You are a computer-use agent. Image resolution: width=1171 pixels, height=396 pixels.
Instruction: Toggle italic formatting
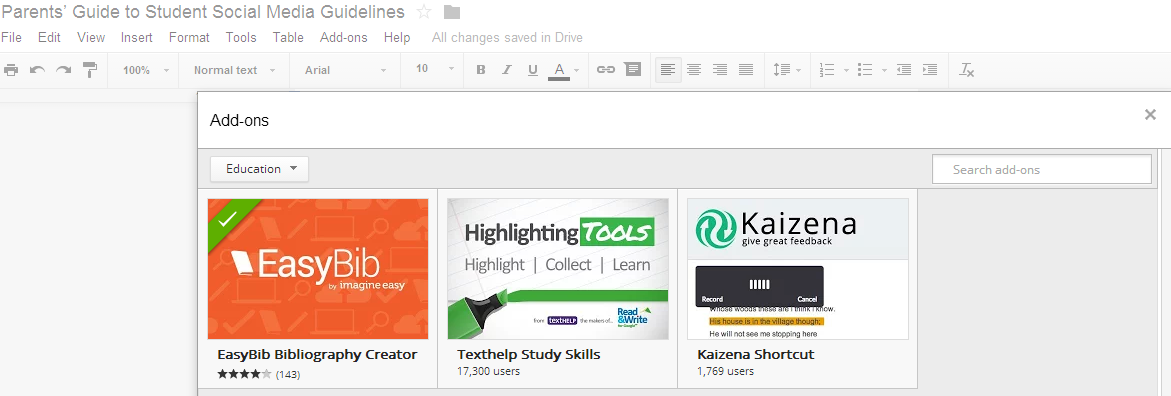[x=506, y=69]
